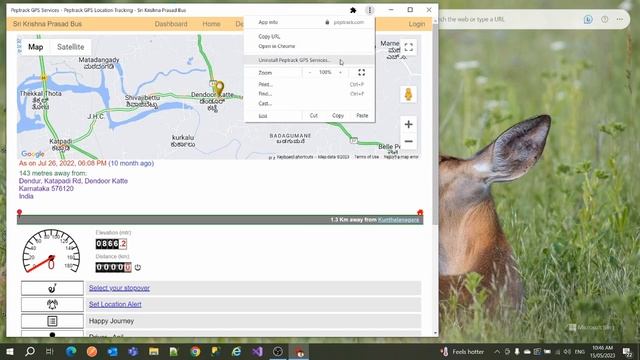Viewport: 640px width, 360px height.
Task: Show hidden tray icons chevron
Action: point(497,351)
